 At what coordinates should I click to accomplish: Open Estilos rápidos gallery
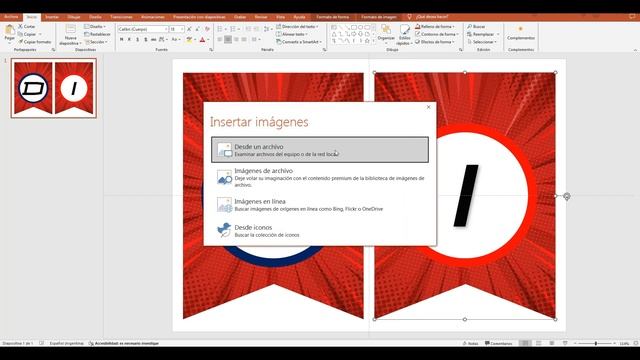point(404,35)
